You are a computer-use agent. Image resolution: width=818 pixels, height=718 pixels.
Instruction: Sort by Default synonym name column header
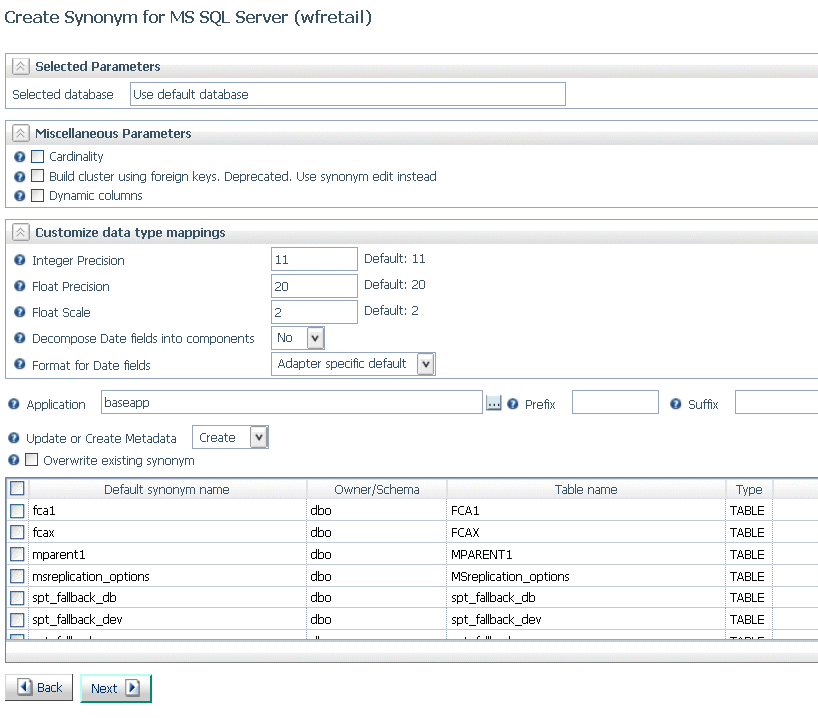(x=167, y=489)
